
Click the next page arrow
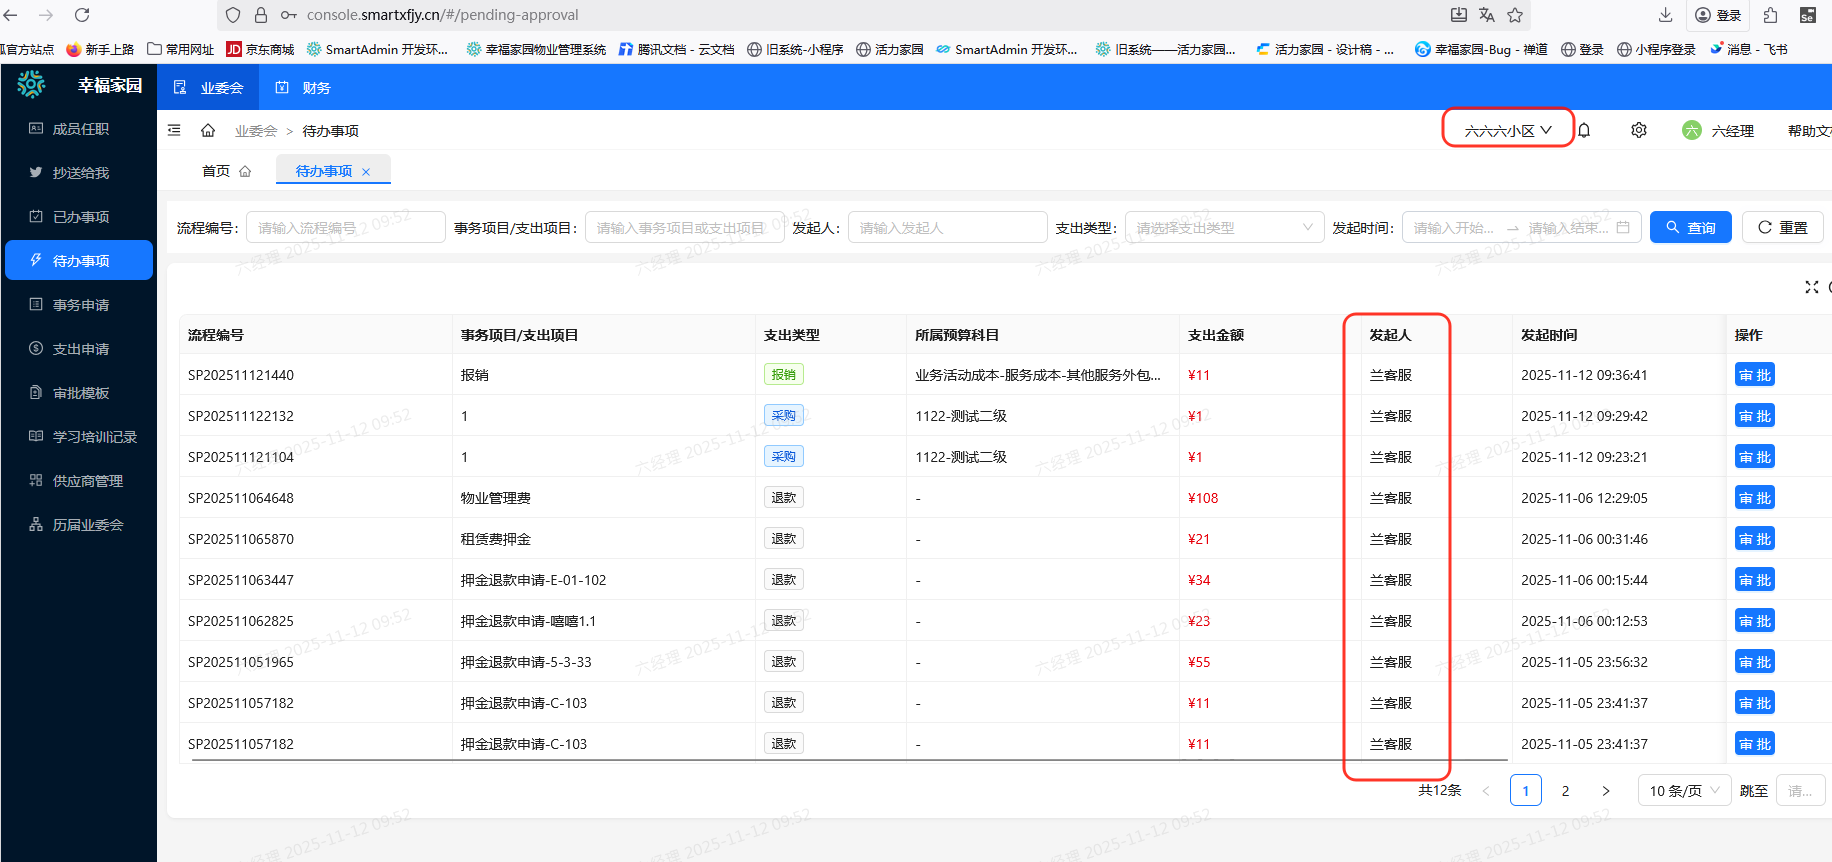click(x=1605, y=791)
